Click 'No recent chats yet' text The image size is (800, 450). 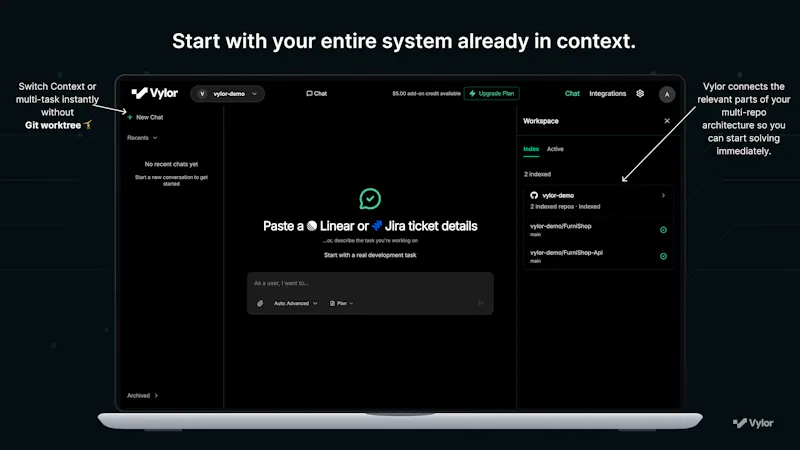[171, 164]
